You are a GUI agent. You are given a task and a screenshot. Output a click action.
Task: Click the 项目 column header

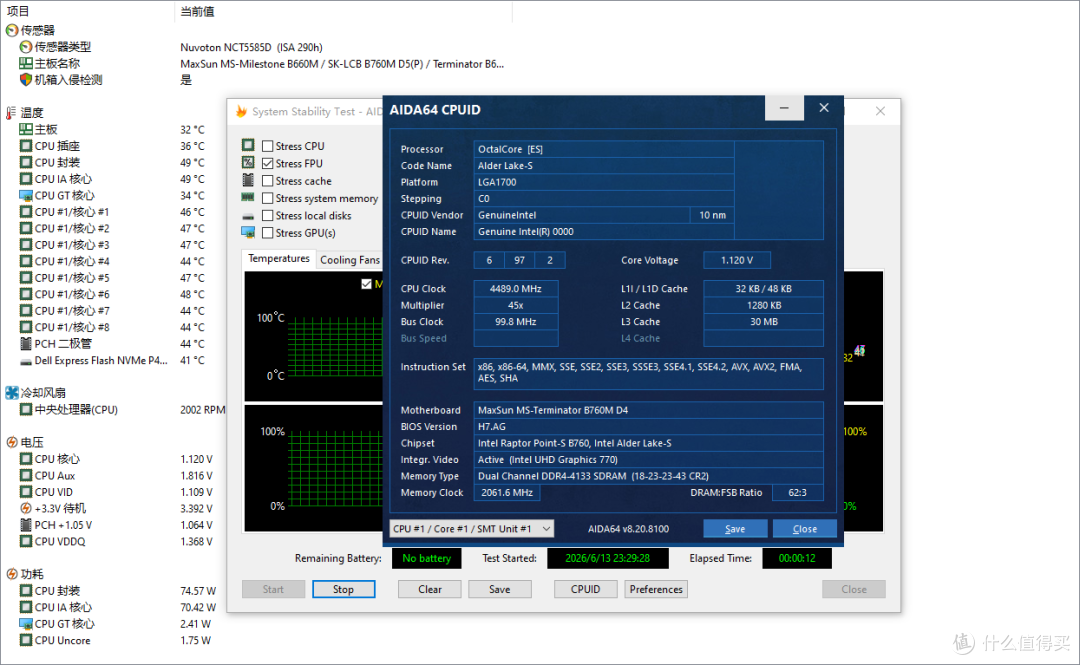coord(19,11)
